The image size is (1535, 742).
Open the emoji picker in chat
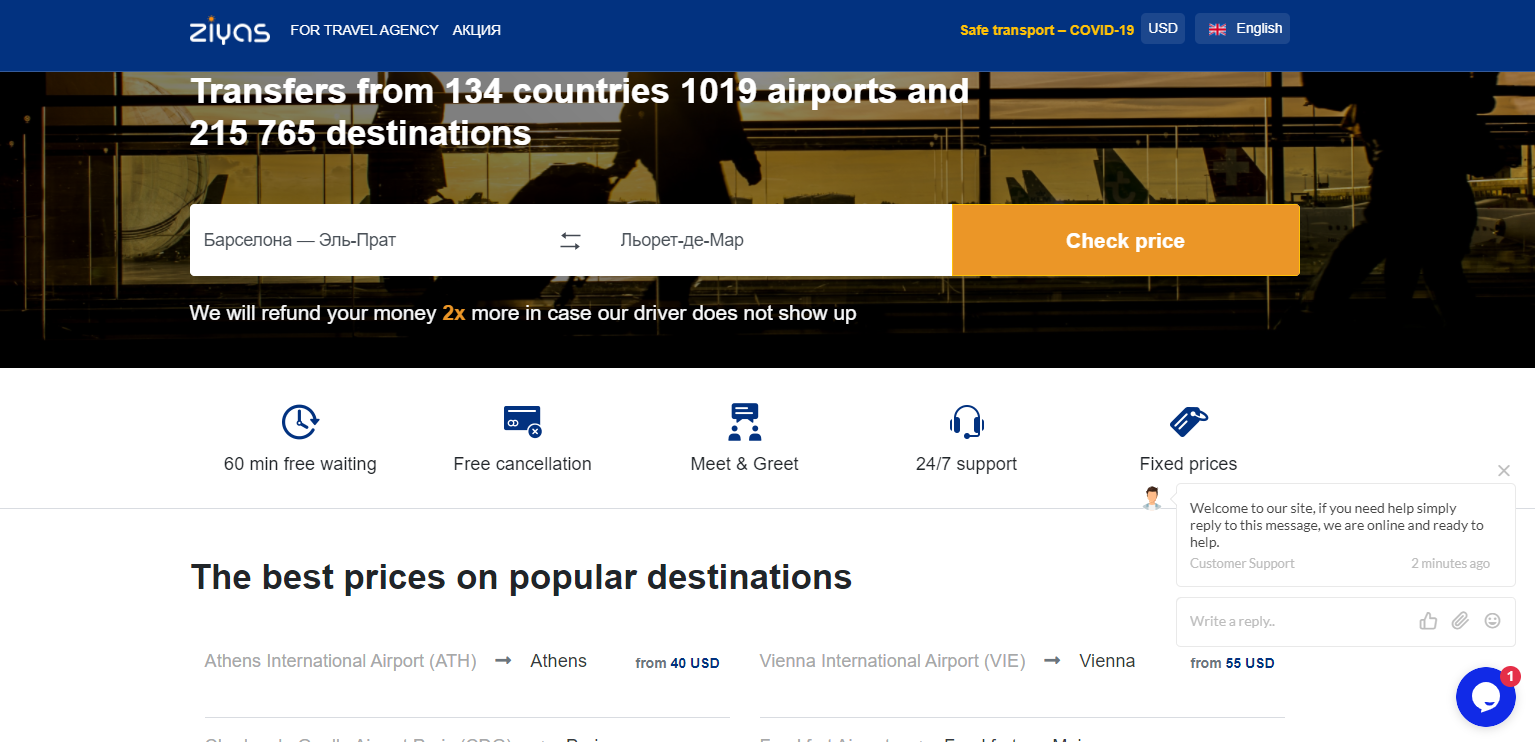pos(1492,621)
